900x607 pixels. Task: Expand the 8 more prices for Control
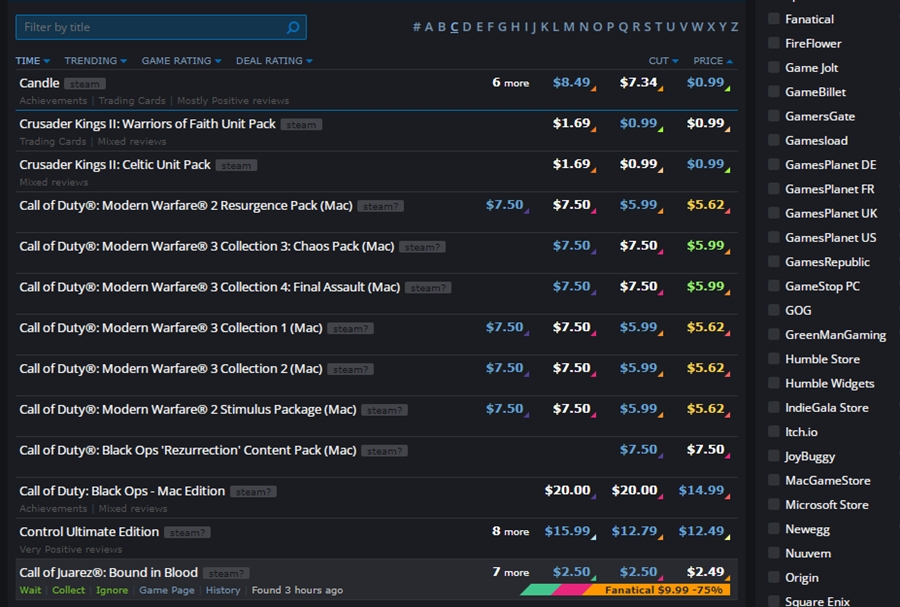point(510,531)
